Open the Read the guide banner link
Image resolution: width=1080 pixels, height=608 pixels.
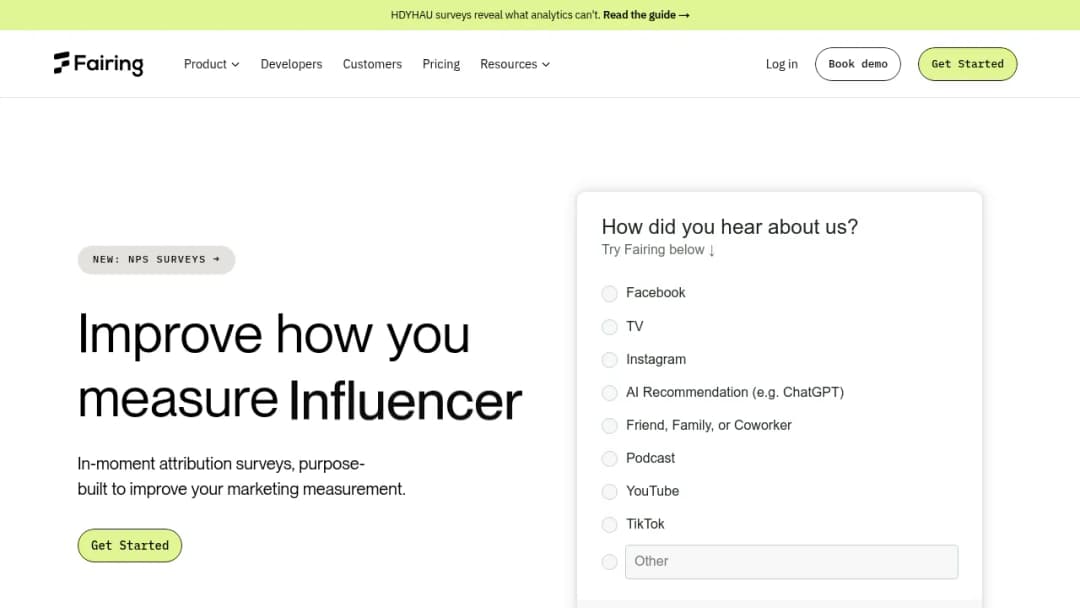click(646, 15)
